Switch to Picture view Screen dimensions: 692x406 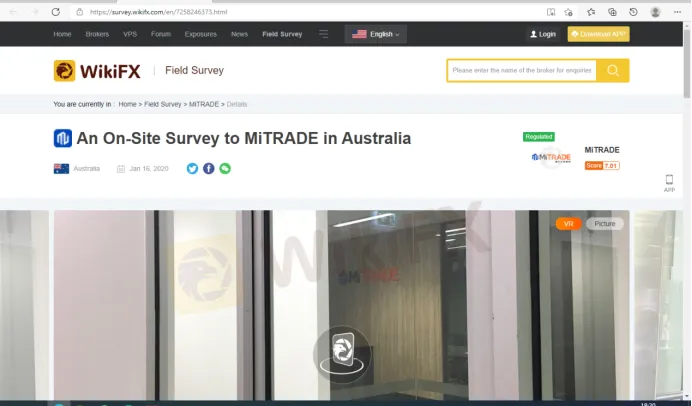[605, 224]
